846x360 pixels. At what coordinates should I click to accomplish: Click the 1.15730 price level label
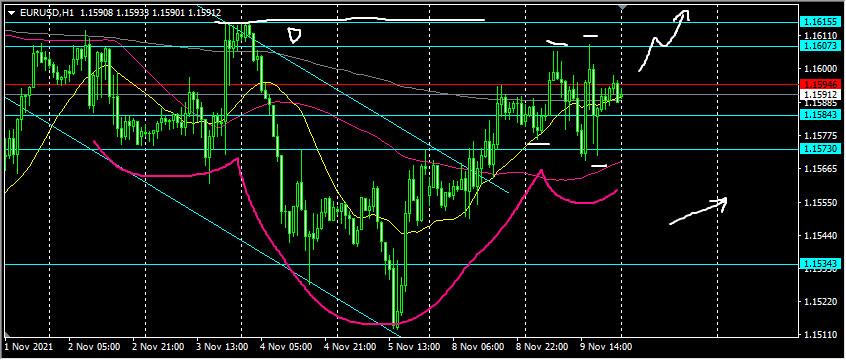point(820,148)
